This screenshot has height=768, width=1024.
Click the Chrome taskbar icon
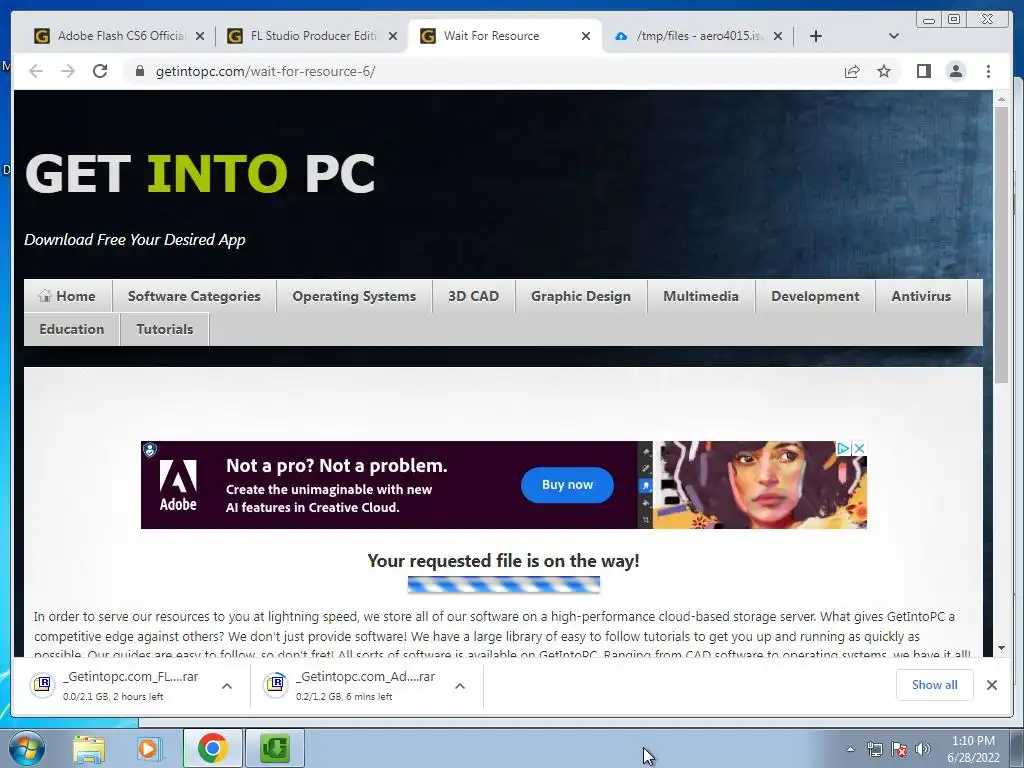(212, 748)
